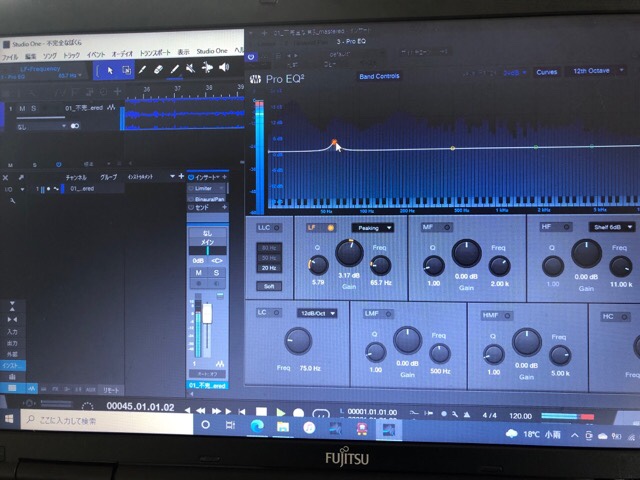Open the ファイル menu
This screenshot has width=640, height=480.
(x=10, y=57)
